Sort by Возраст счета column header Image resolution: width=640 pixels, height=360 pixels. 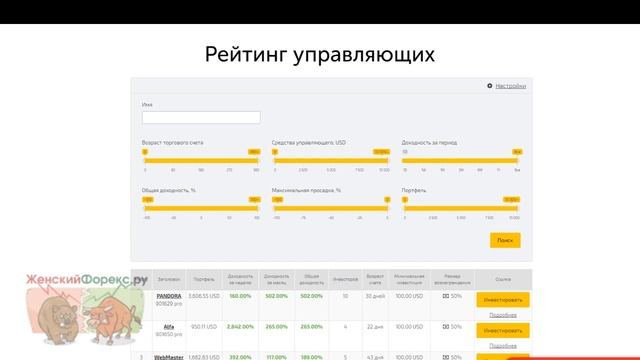tap(375, 280)
